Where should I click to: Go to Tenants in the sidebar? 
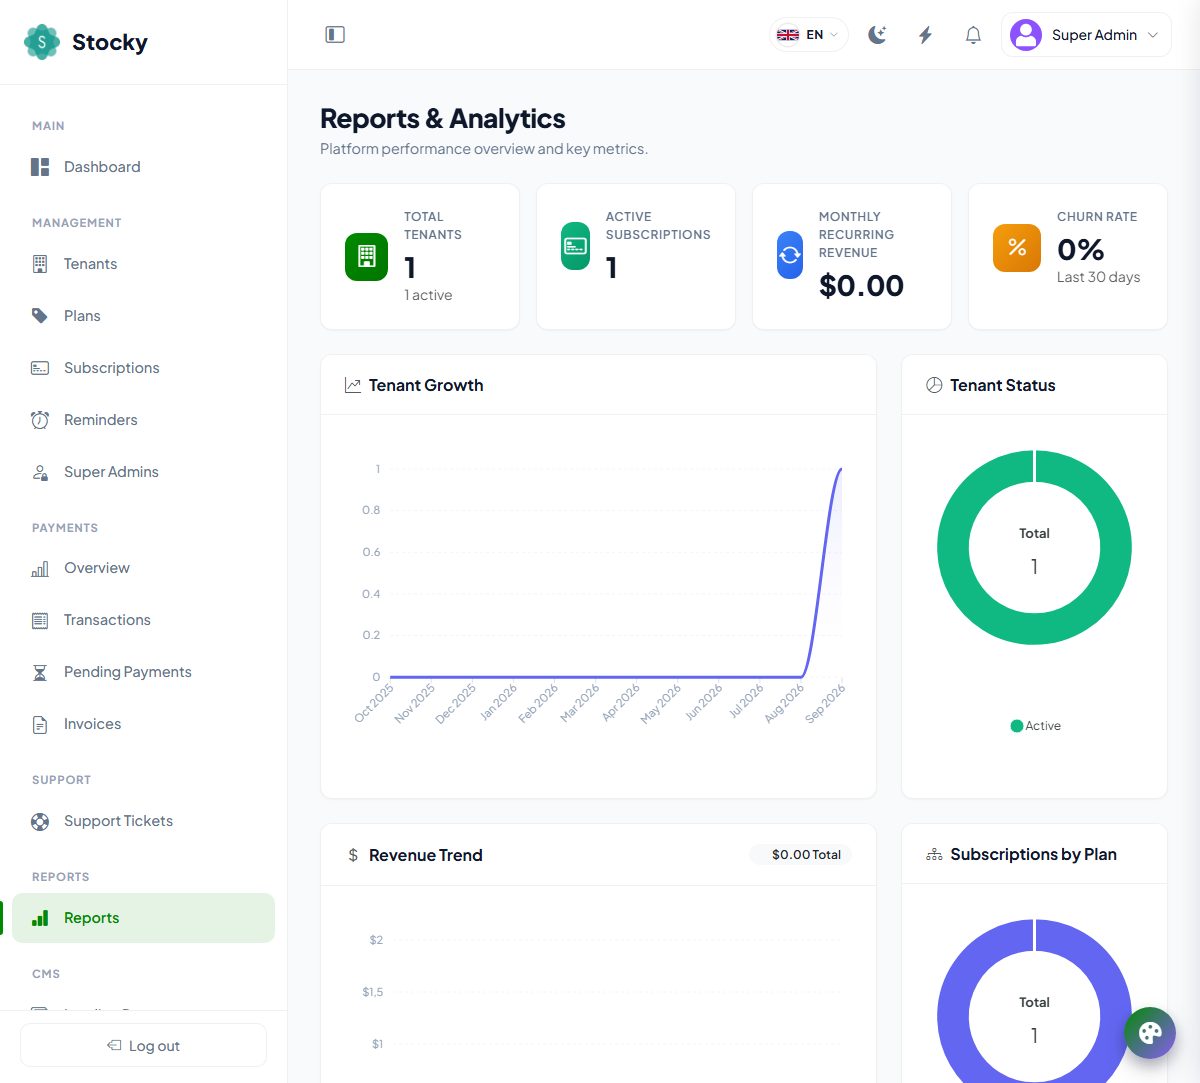pyautogui.click(x=144, y=264)
